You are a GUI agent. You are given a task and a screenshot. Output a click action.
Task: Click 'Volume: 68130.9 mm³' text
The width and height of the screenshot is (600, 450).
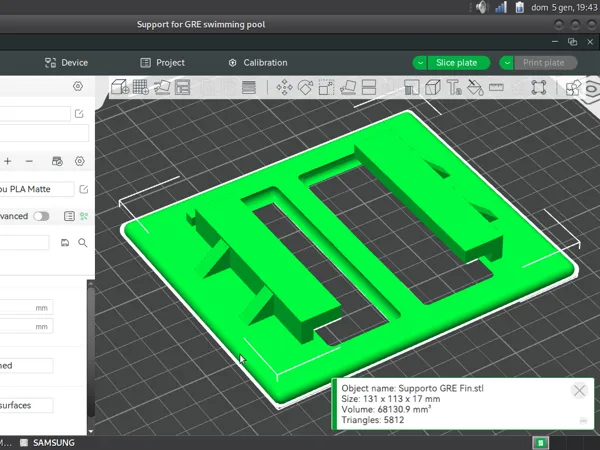[x=386, y=409]
